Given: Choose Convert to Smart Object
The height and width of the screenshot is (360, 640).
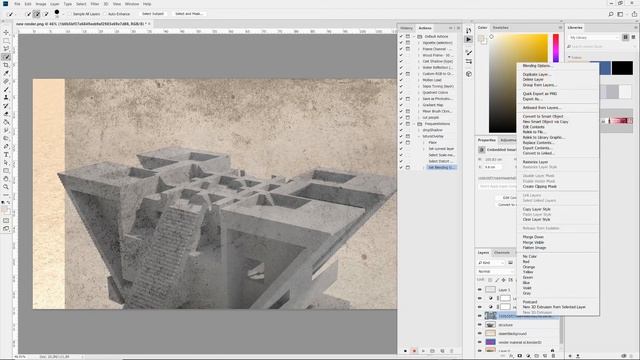Looking at the screenshot, I should [x=543, y=116].
